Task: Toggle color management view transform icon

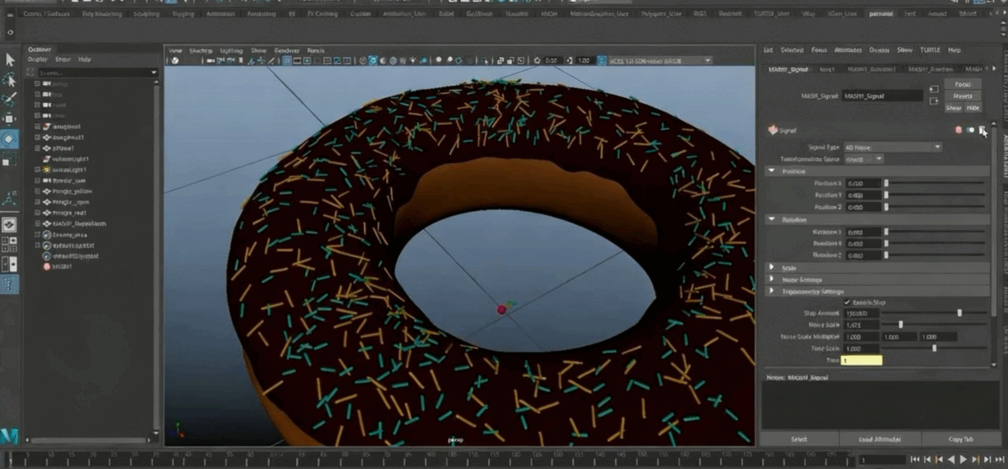Action: coord(601,60)
